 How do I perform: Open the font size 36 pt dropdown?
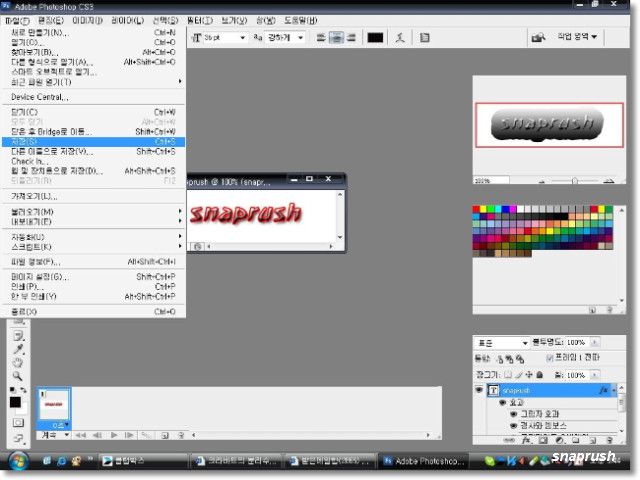[x=242, y=38]
